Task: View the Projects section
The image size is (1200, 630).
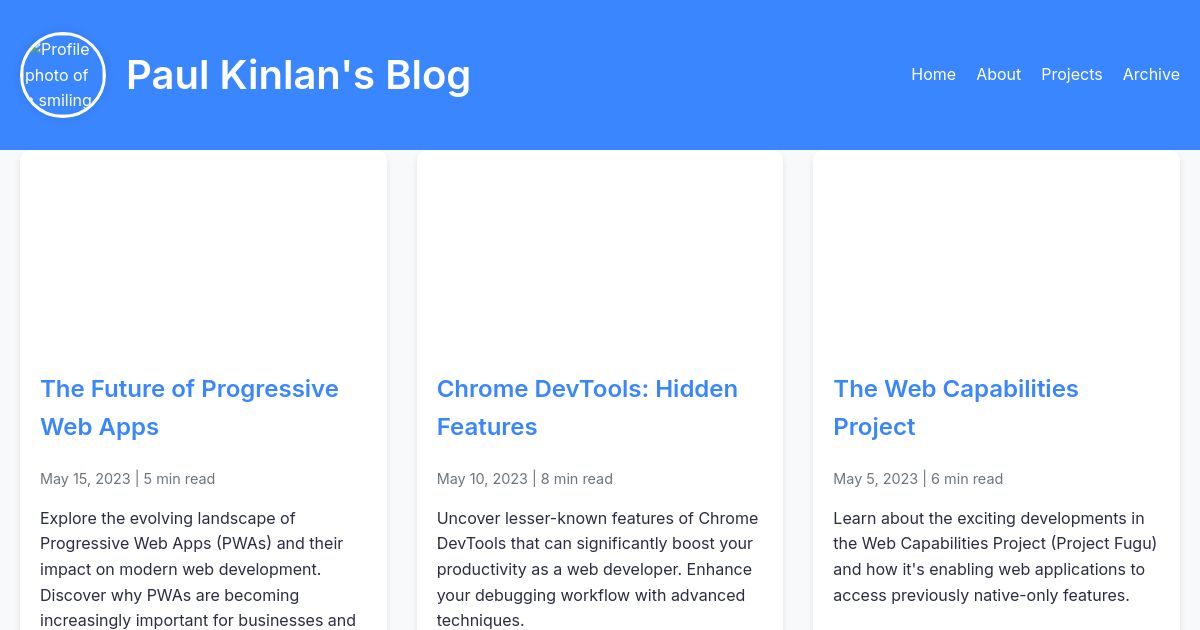Action: (1071, 74)
